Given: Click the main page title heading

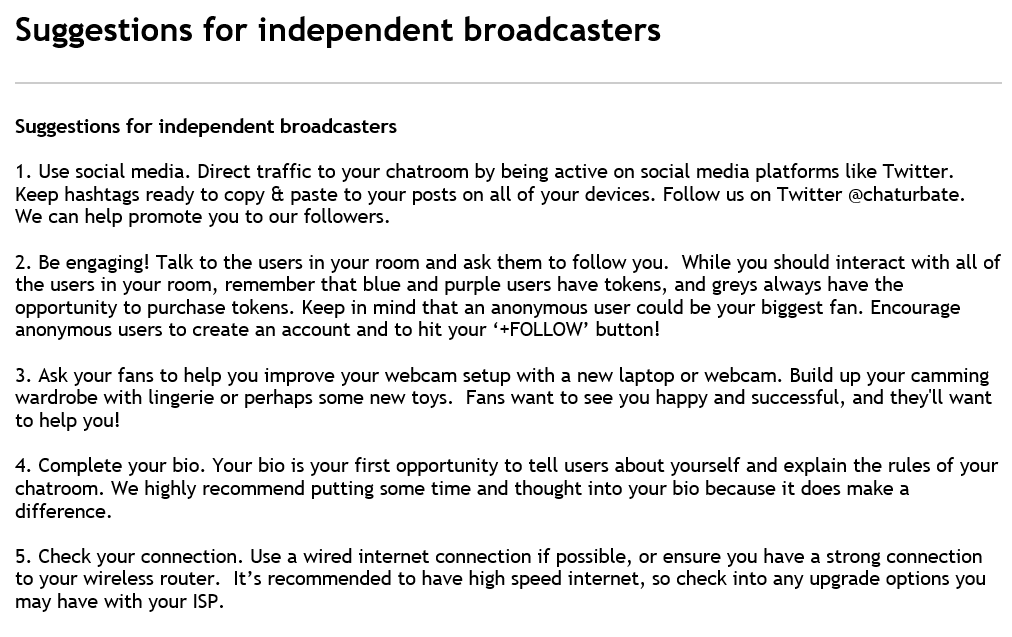Looking at the screenshot, I should pos(338,30).
